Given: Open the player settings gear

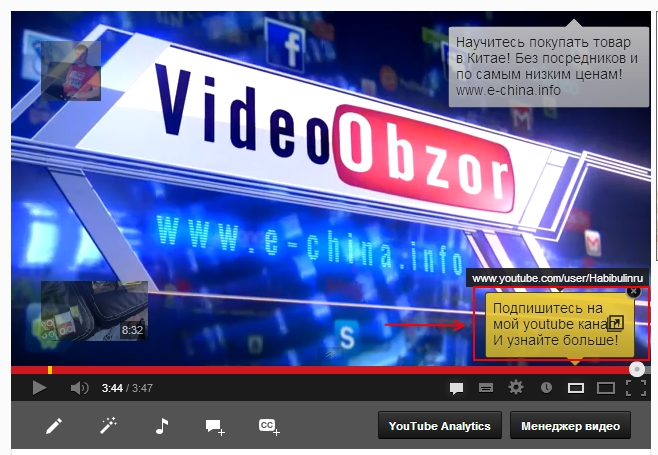Looking at the screenshot, I should click(516, 387).
